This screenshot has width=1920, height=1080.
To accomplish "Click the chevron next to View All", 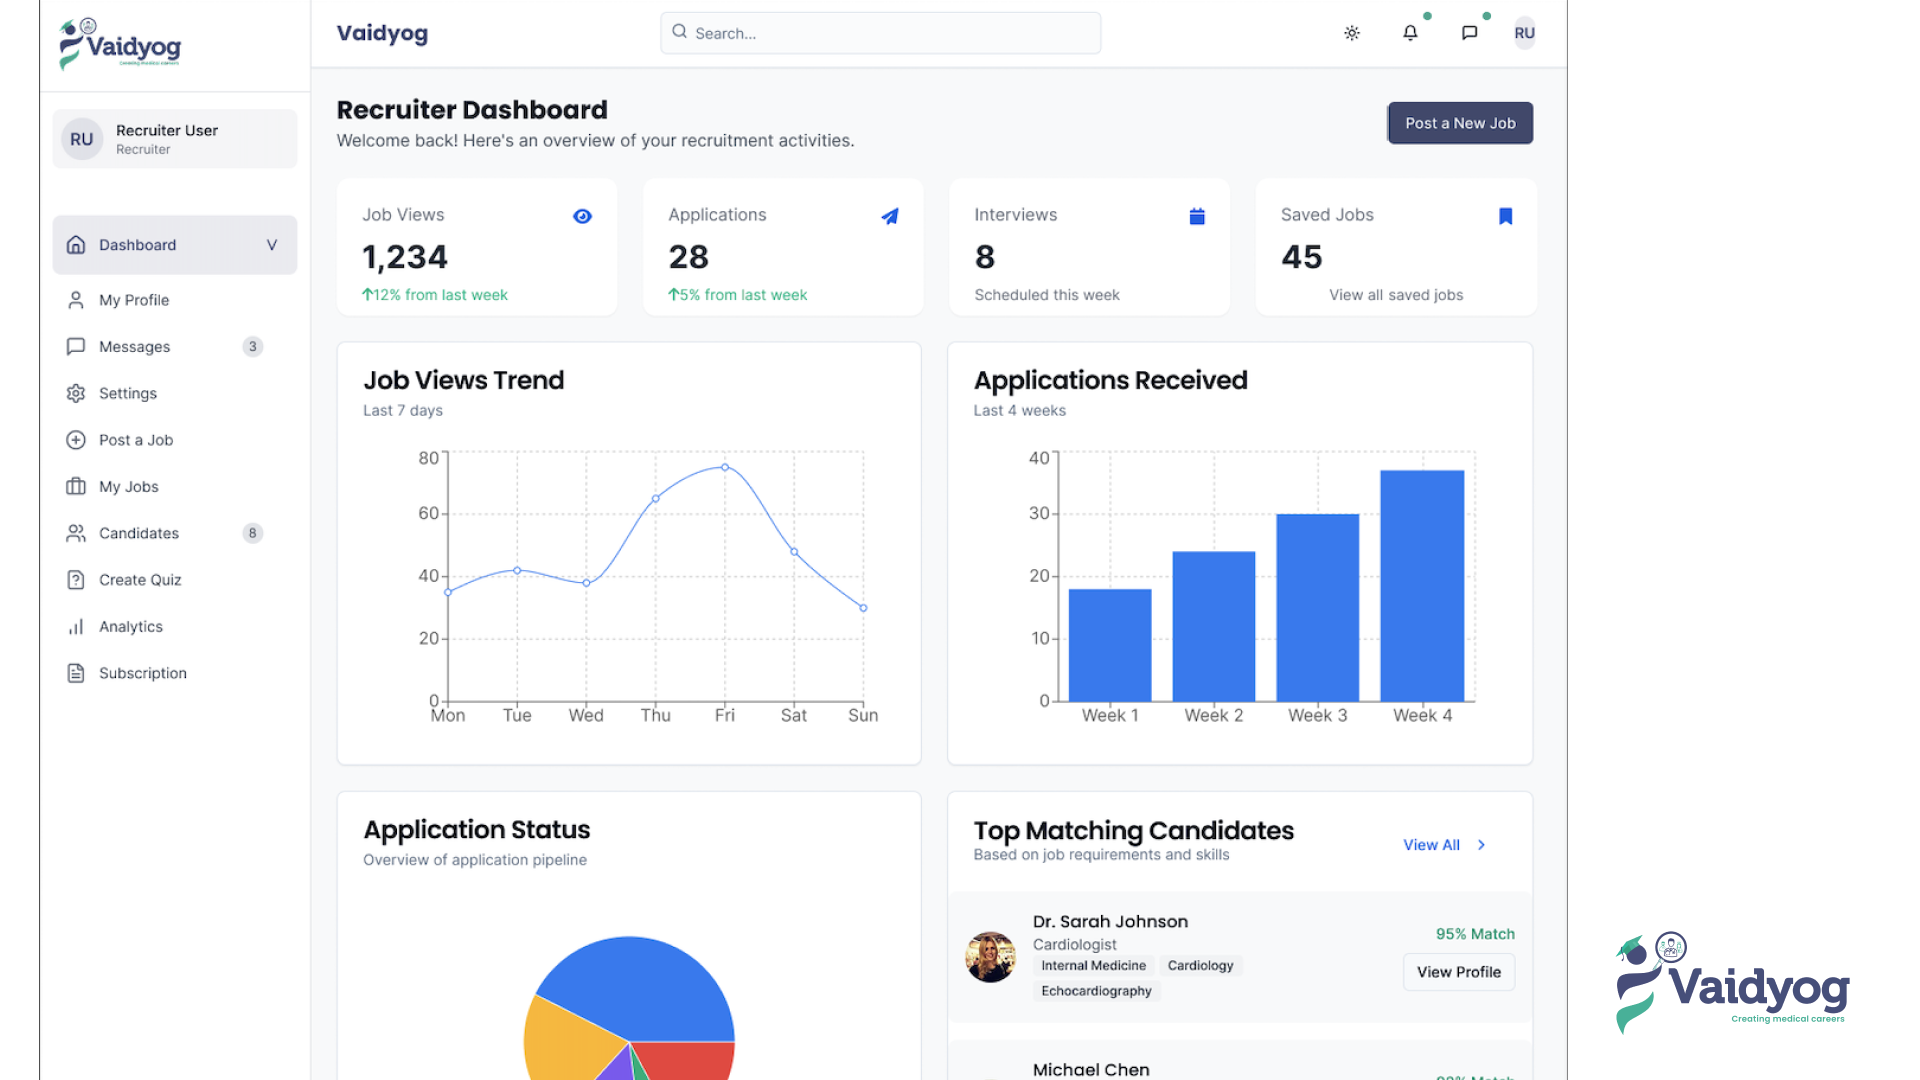I will point(1482,845).
